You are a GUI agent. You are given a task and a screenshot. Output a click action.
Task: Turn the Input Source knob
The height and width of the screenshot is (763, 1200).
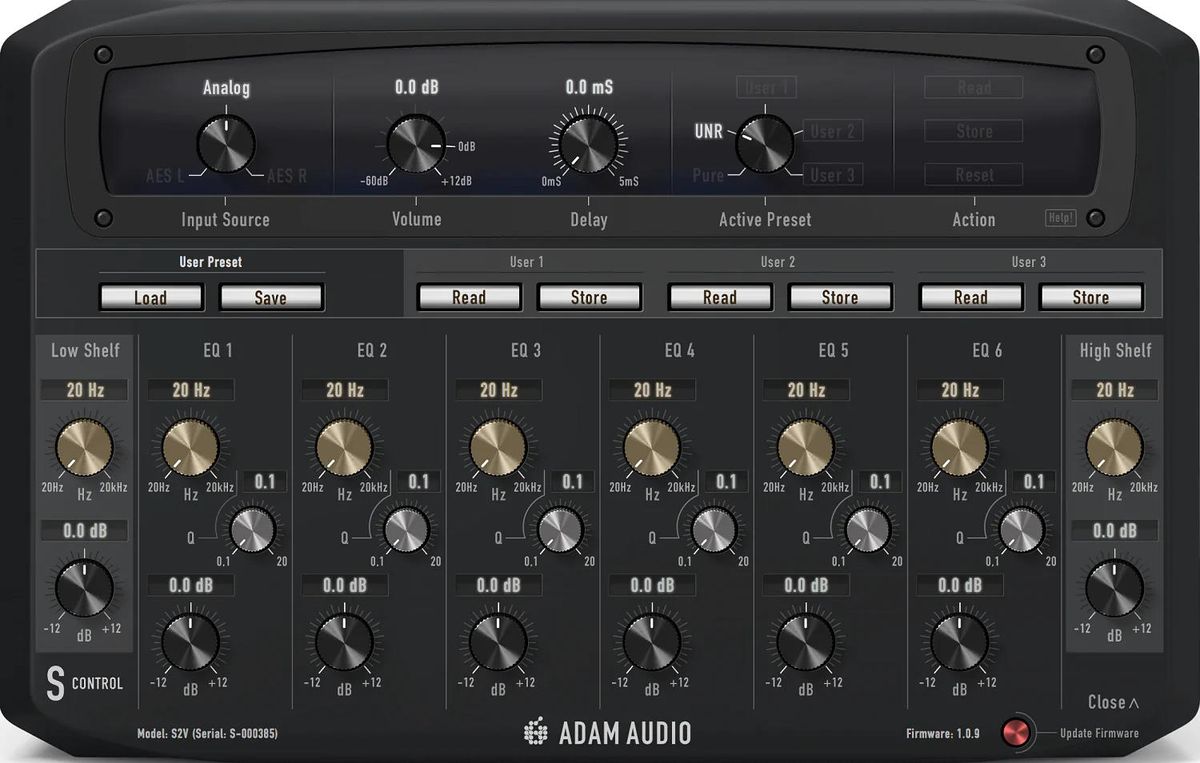tap(227, 143)
